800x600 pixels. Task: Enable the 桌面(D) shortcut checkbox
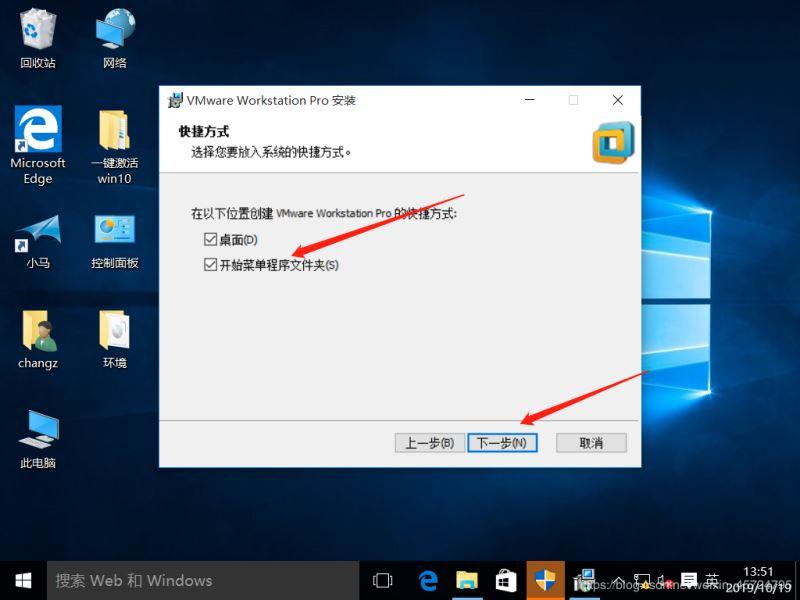click(x=210, y=239)
